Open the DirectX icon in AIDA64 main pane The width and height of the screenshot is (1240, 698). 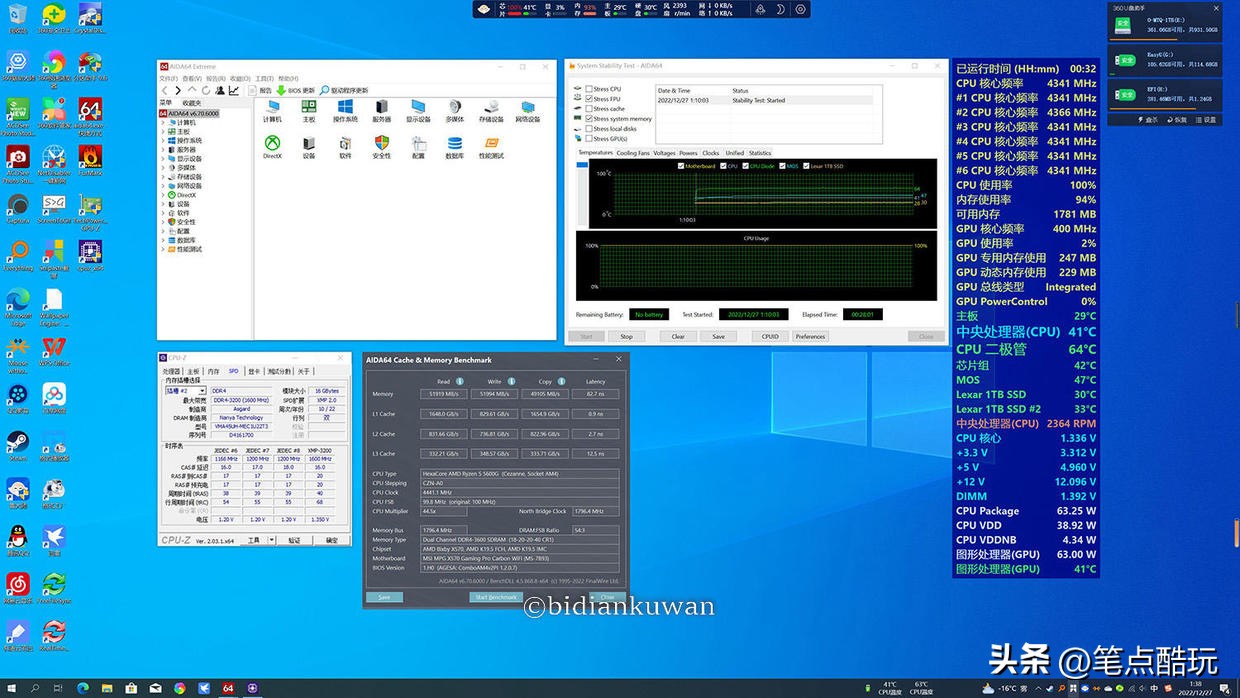click(x=272, y=143)
